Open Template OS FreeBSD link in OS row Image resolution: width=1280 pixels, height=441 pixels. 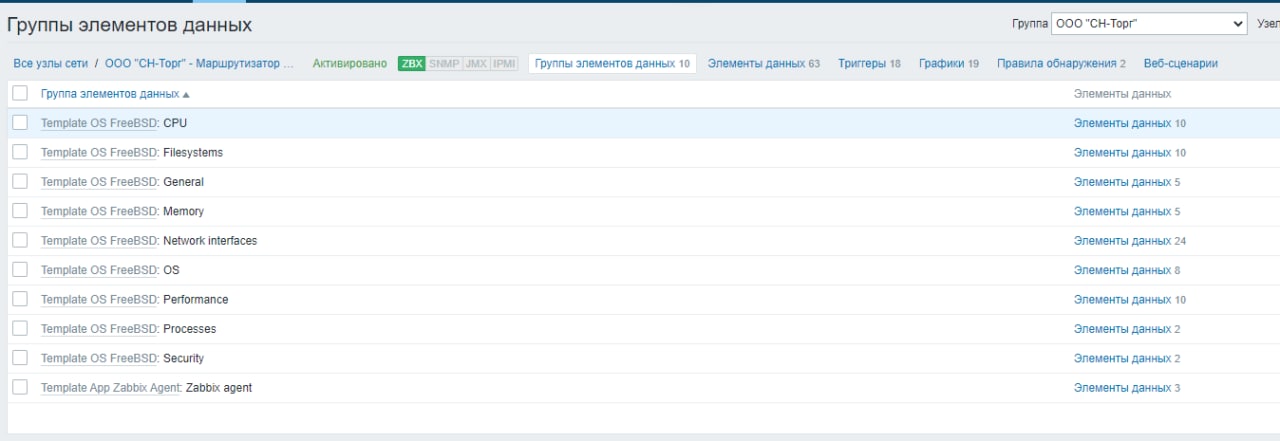click(99, 270)
